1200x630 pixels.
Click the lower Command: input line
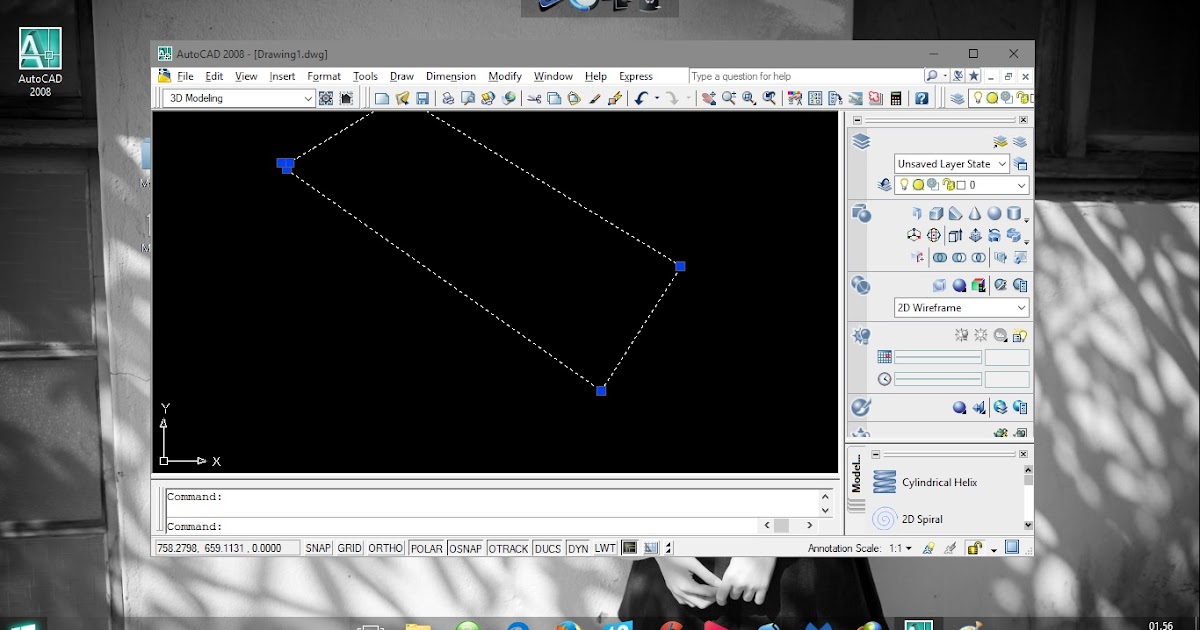[460, 526]
